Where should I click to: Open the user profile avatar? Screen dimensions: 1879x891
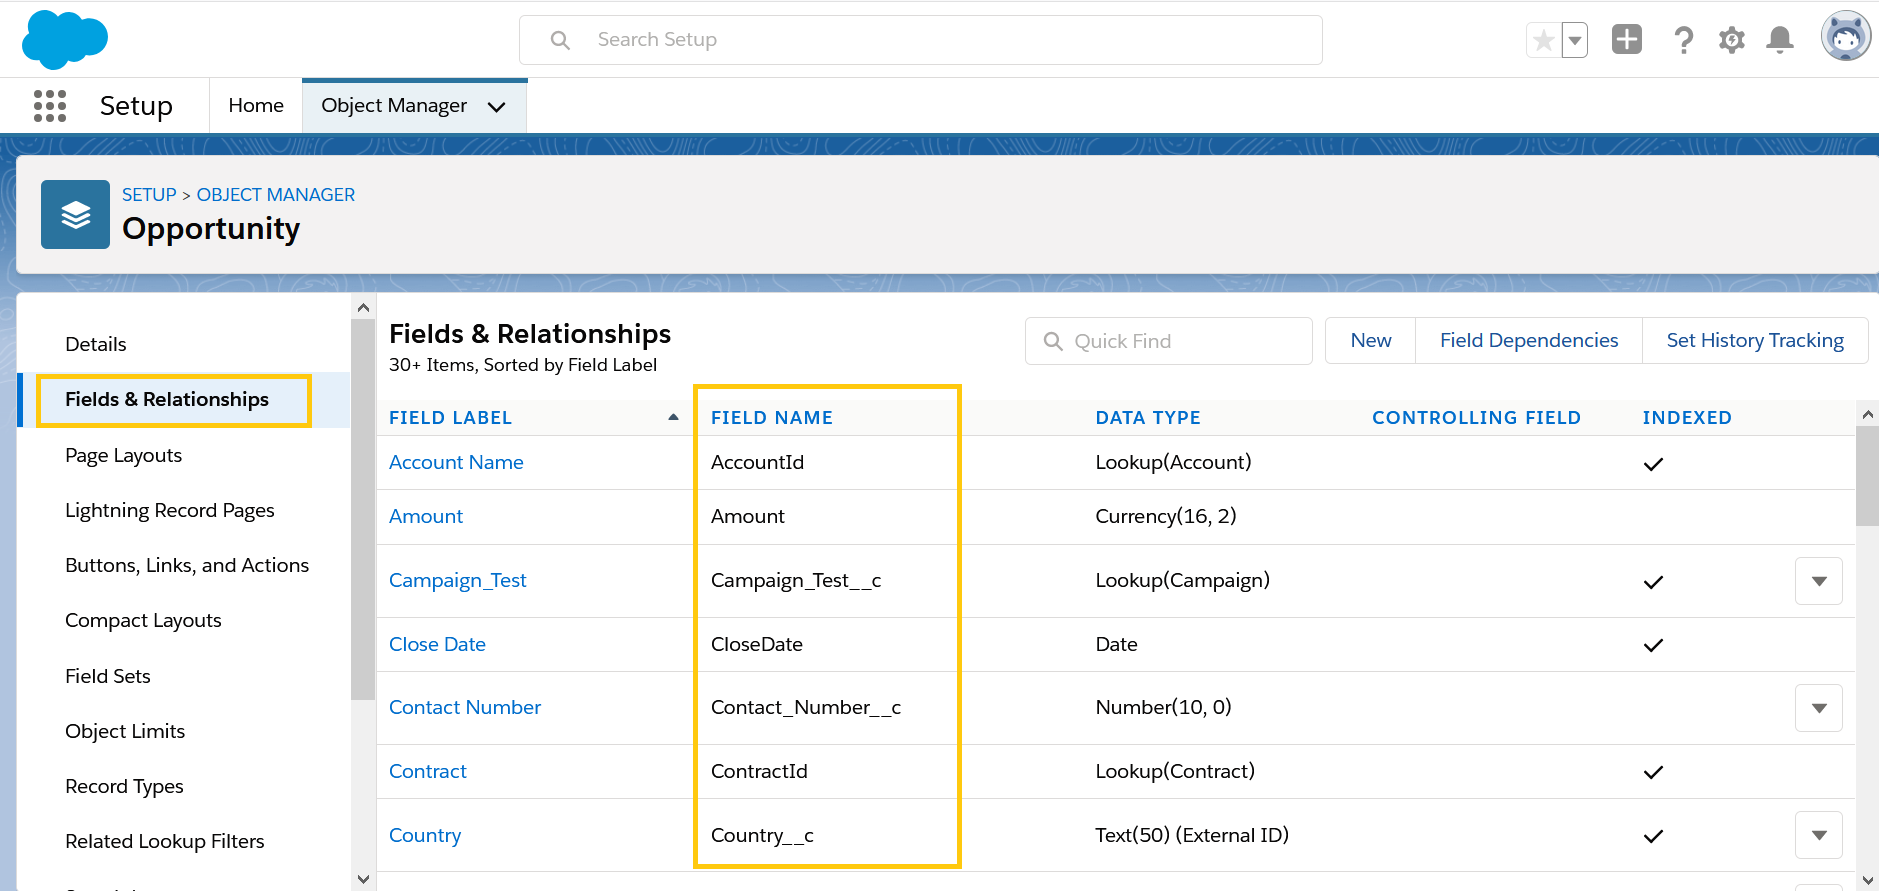[1845, 38]
